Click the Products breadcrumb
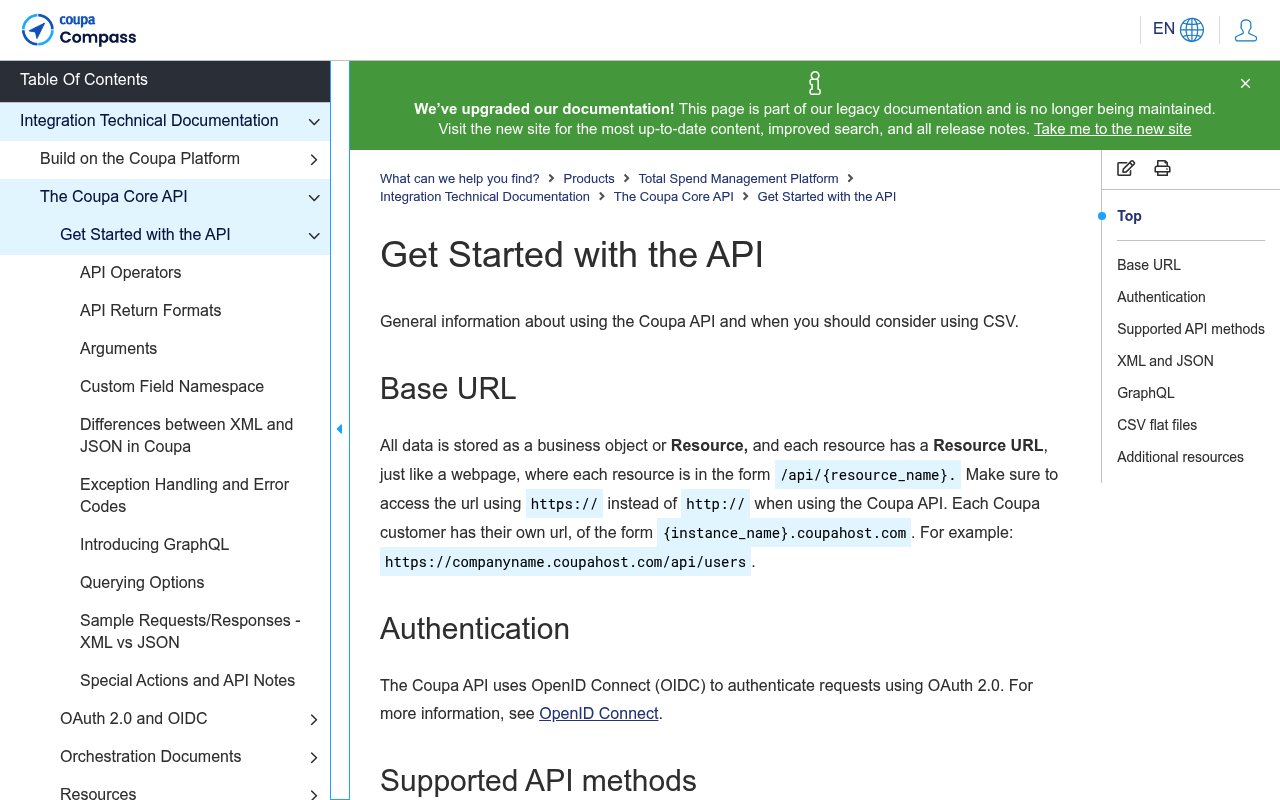1280x800 pixels. (x=589, y=179)
